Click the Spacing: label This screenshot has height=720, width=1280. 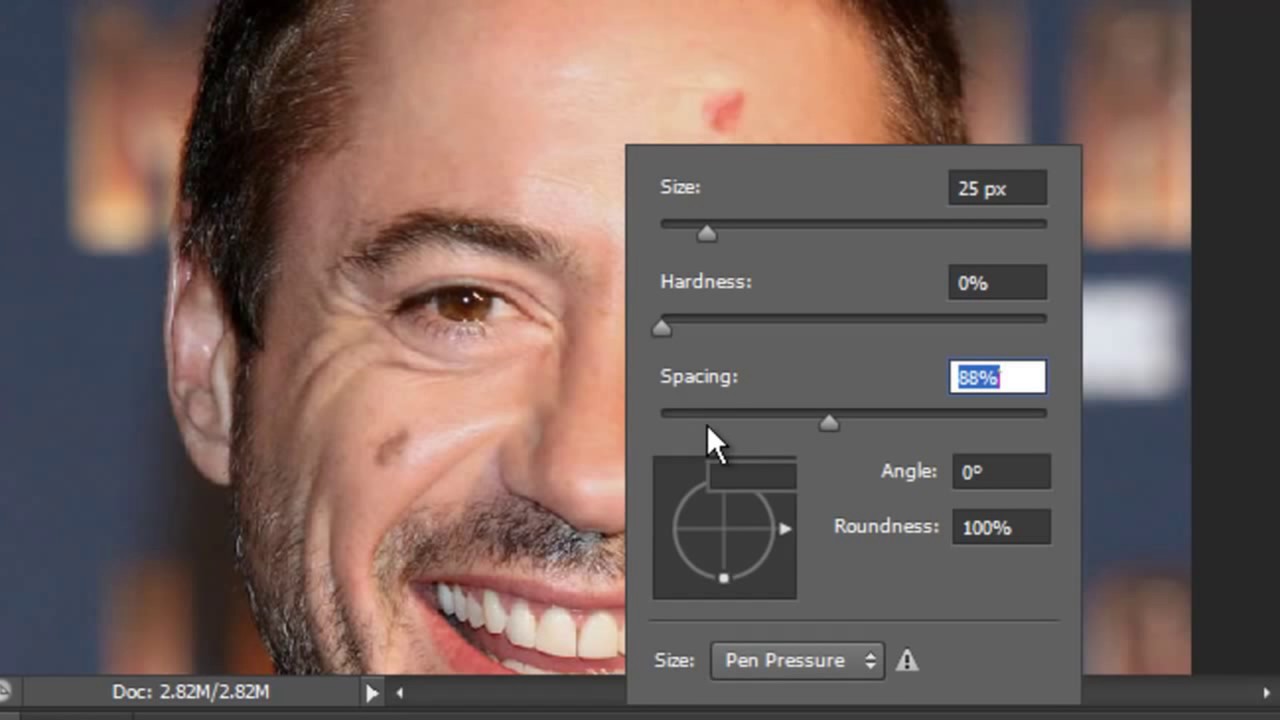tap(699, 376)
